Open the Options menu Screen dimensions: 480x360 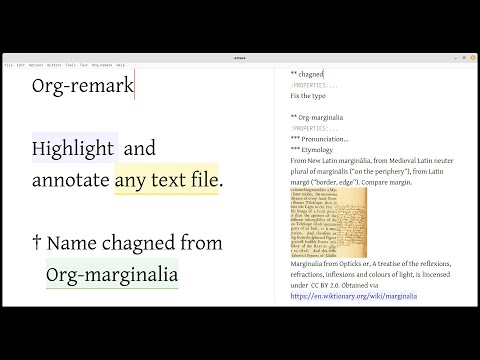tap(36, 65)
